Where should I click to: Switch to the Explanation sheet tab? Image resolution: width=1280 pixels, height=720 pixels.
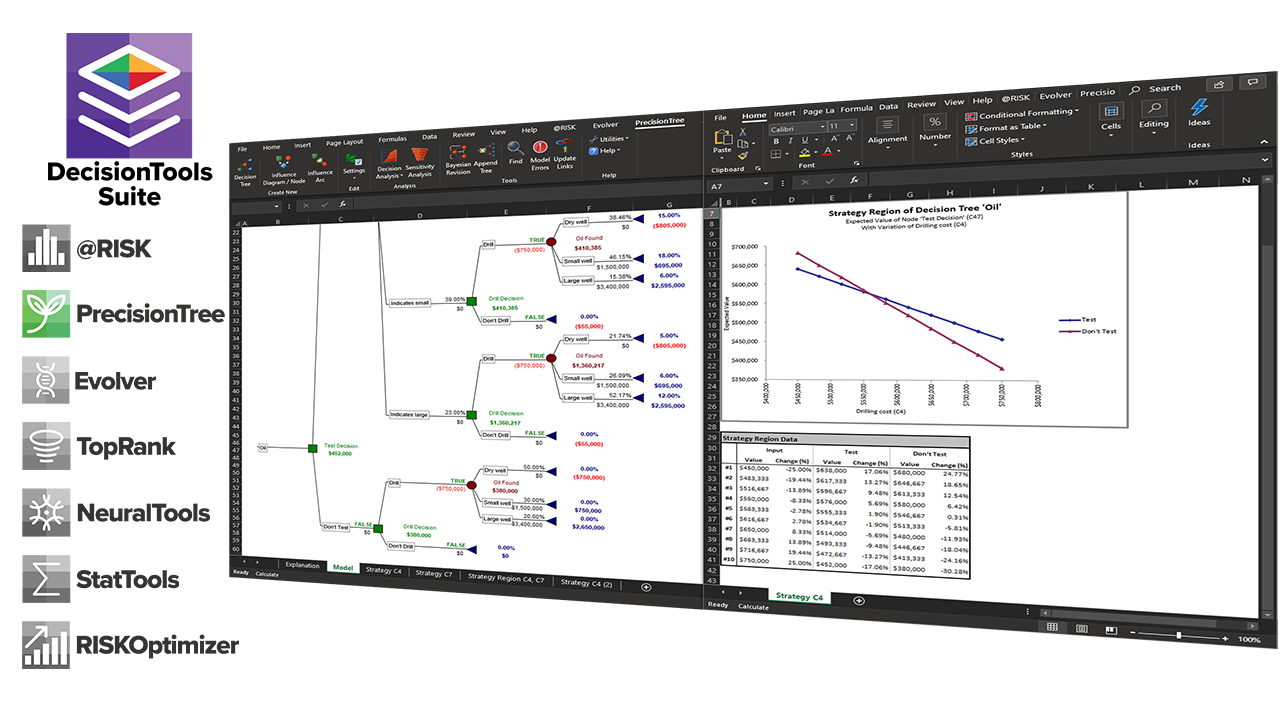(x=302, y=565)
